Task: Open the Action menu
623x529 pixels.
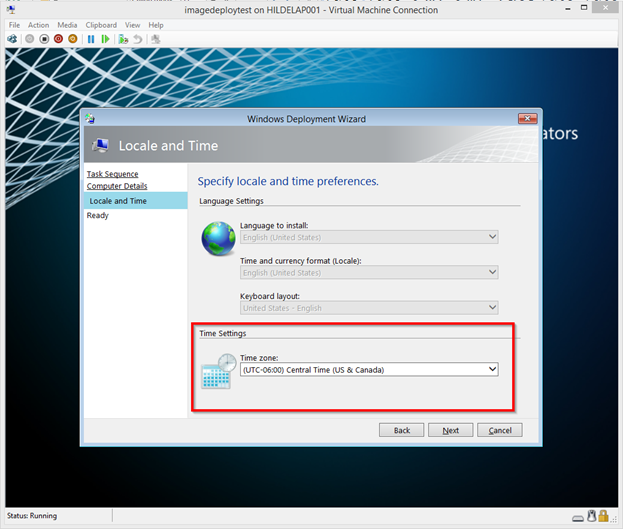Action: pos(39,25)
